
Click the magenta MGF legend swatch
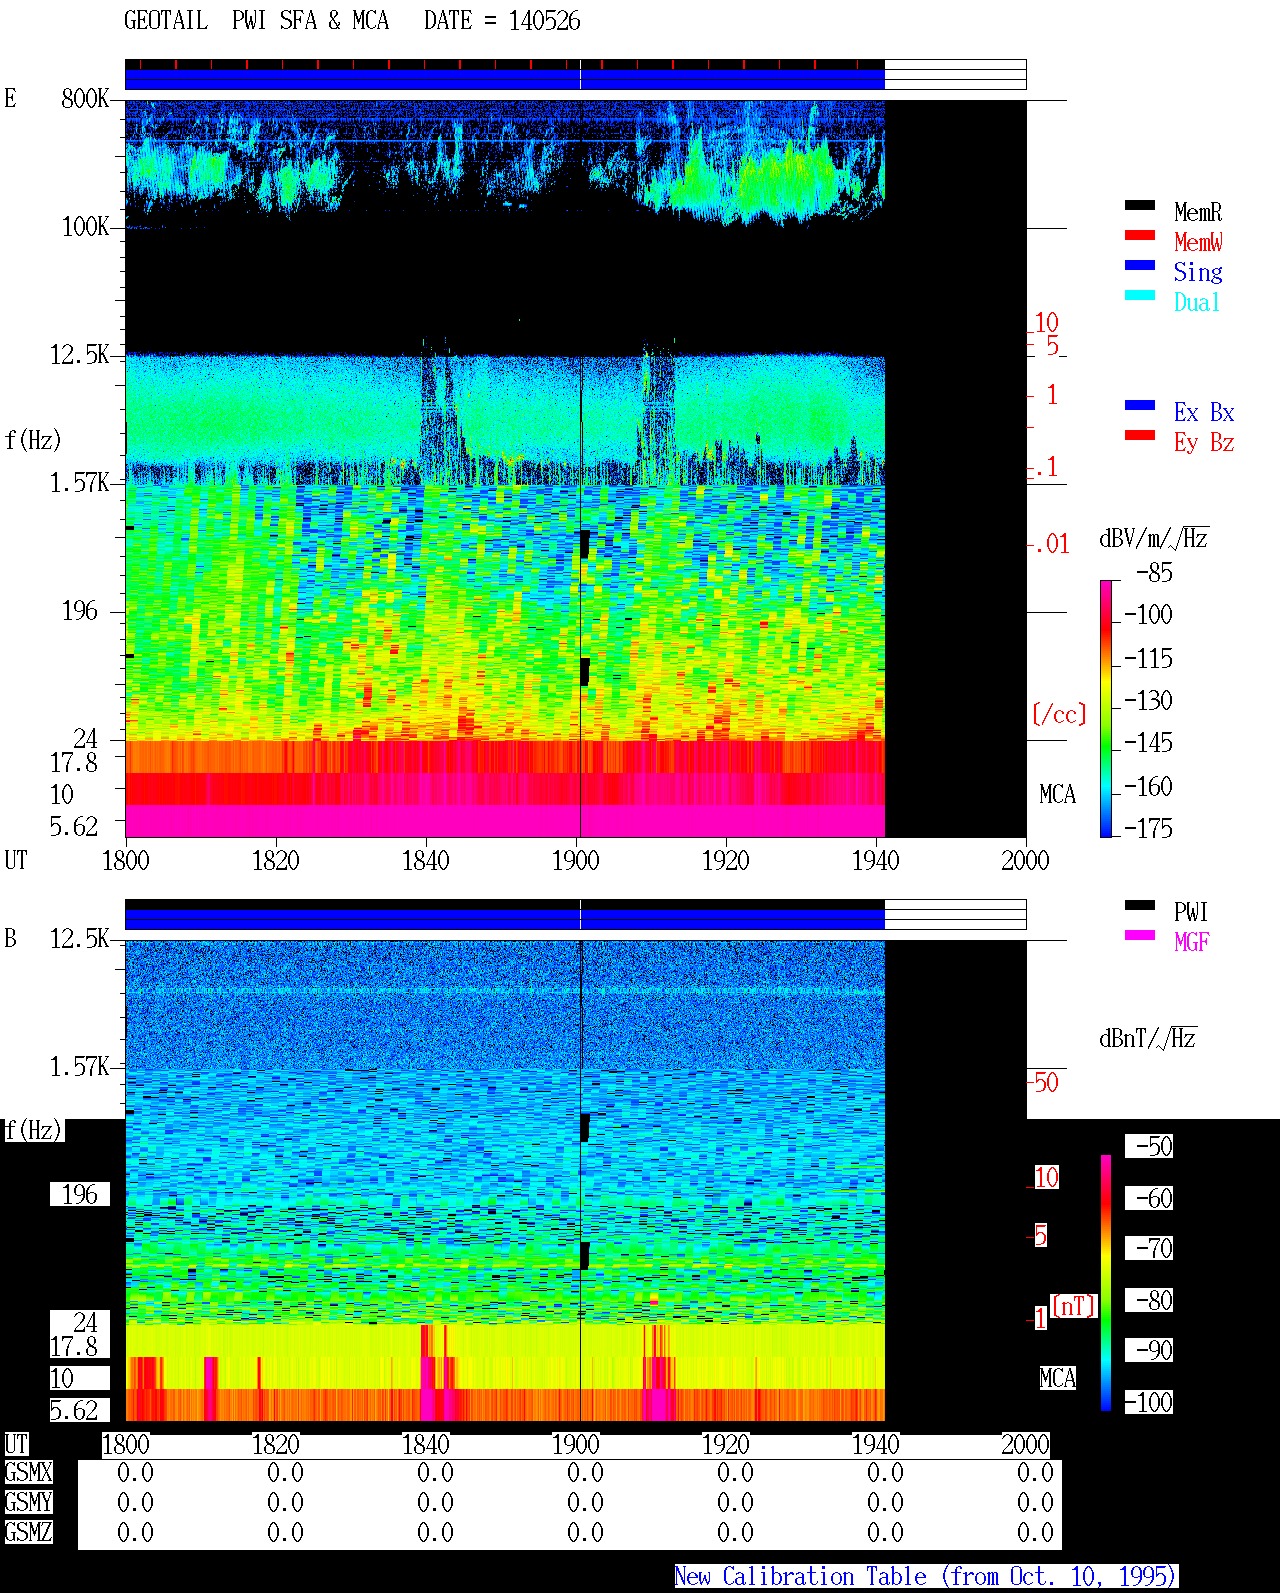(1140, 935)
